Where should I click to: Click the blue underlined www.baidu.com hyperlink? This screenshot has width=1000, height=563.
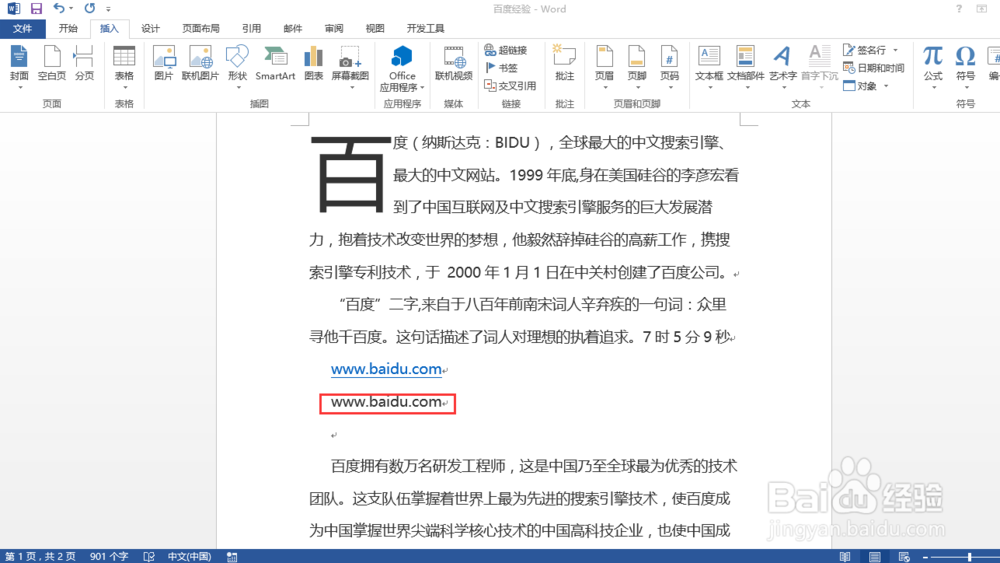click(386, 369)
